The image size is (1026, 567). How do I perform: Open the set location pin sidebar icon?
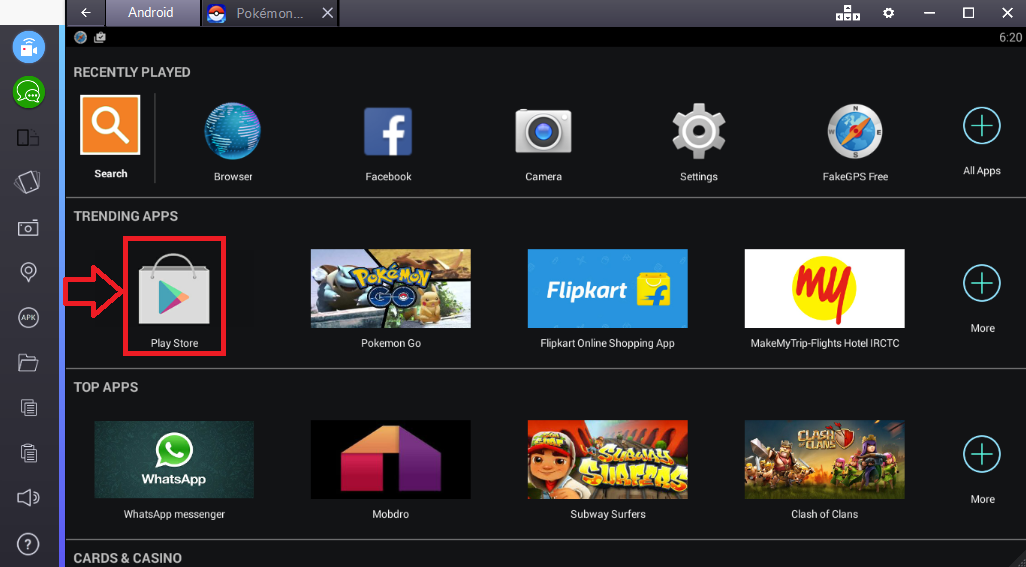[29, 272]
